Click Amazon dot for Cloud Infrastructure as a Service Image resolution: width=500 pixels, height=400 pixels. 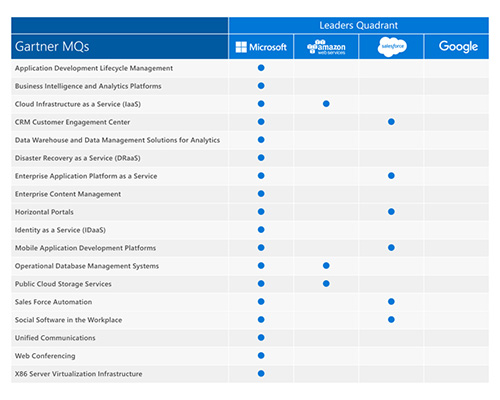326,104
